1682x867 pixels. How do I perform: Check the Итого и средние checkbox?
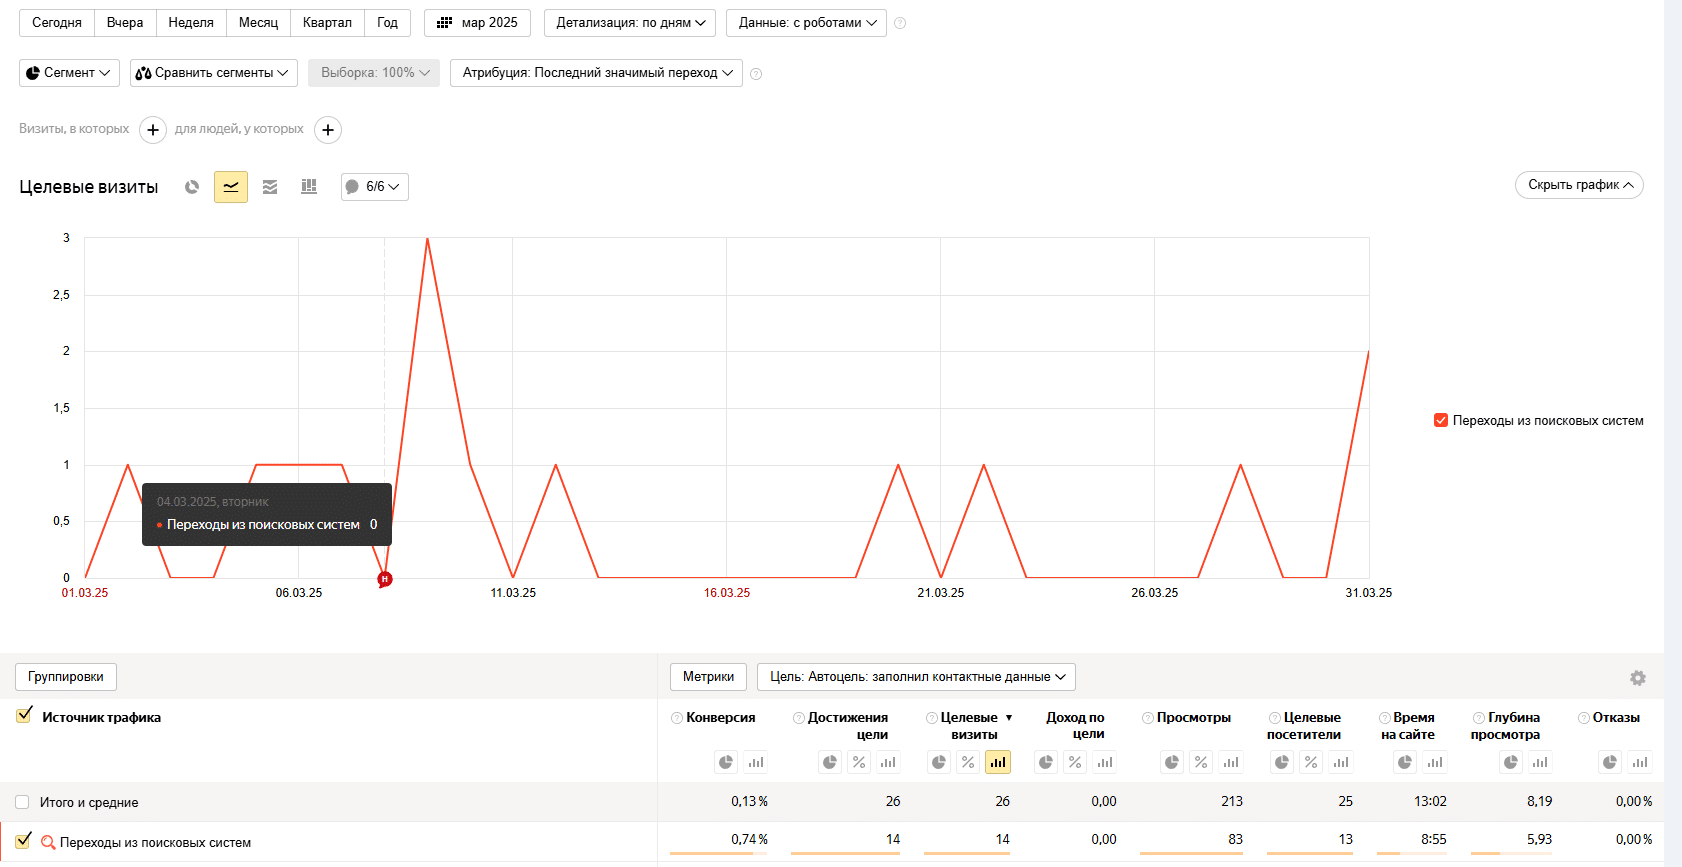pos(22,802)
